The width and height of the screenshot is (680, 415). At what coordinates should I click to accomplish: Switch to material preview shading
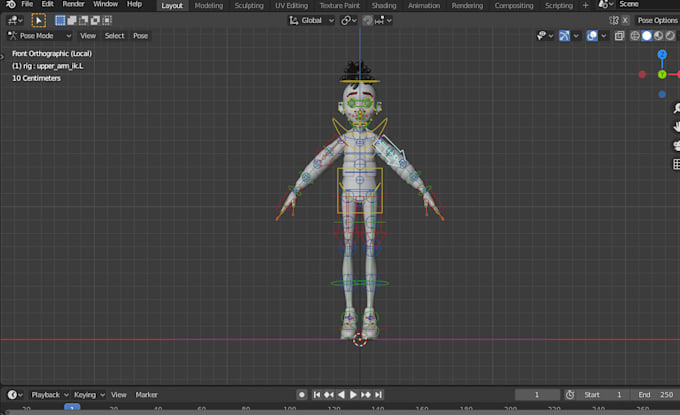point(658,36)
